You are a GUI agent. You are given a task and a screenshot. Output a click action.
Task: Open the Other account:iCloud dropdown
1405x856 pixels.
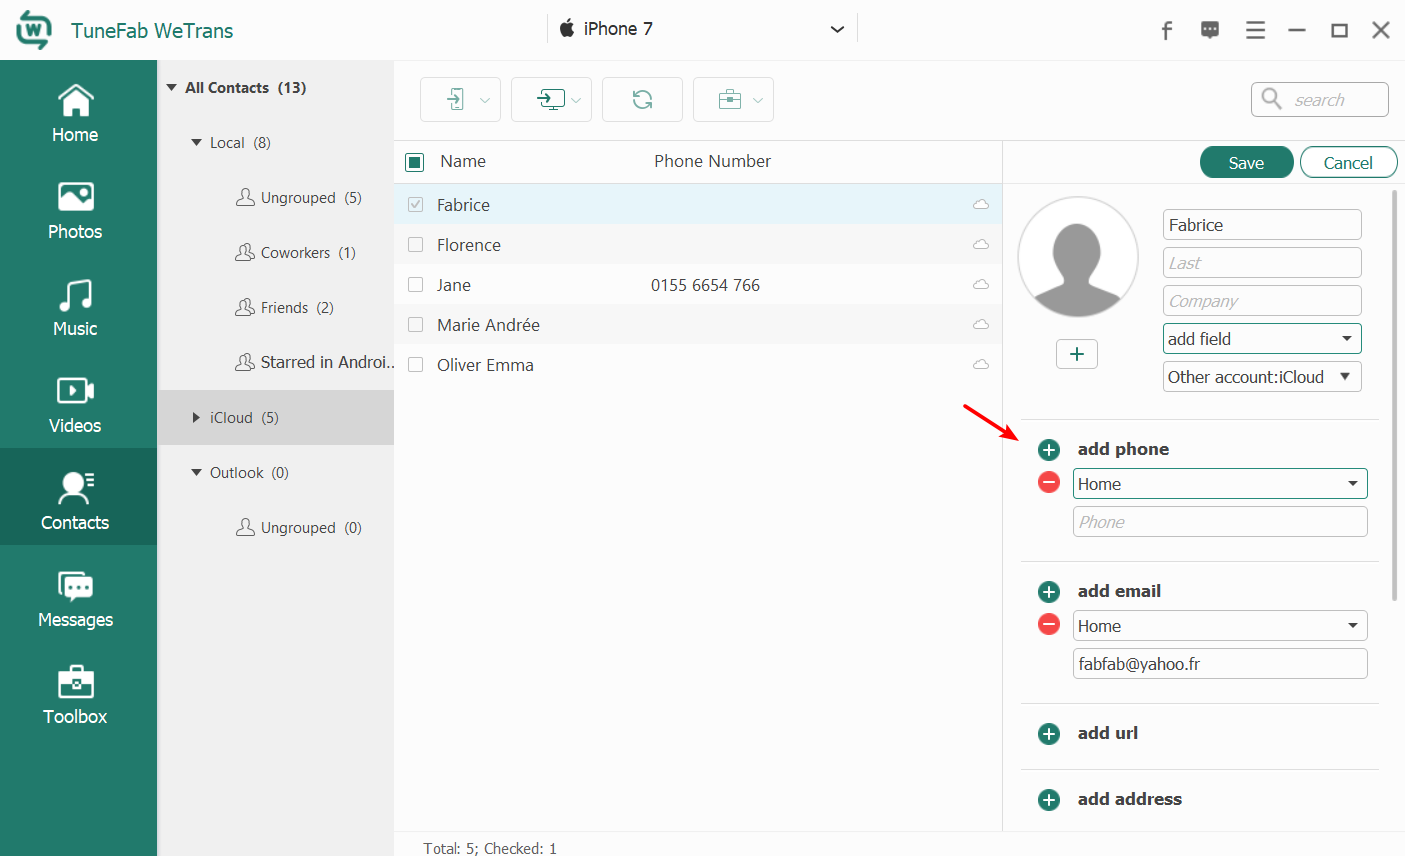(x=1262, y=377)
